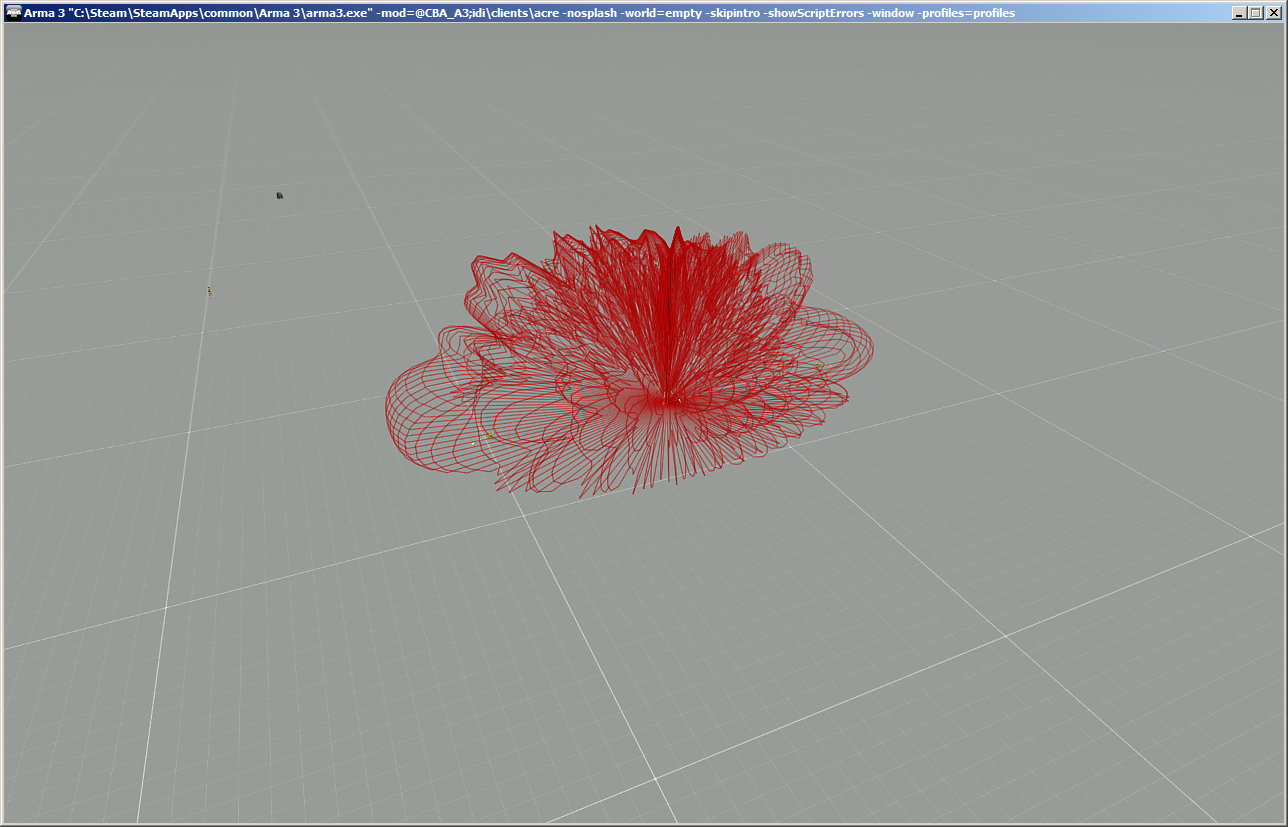Image resolution: width=1288 pixels, height=827 pixels.
Task: Close the Arma 3 window
Action: (1273, 13)
